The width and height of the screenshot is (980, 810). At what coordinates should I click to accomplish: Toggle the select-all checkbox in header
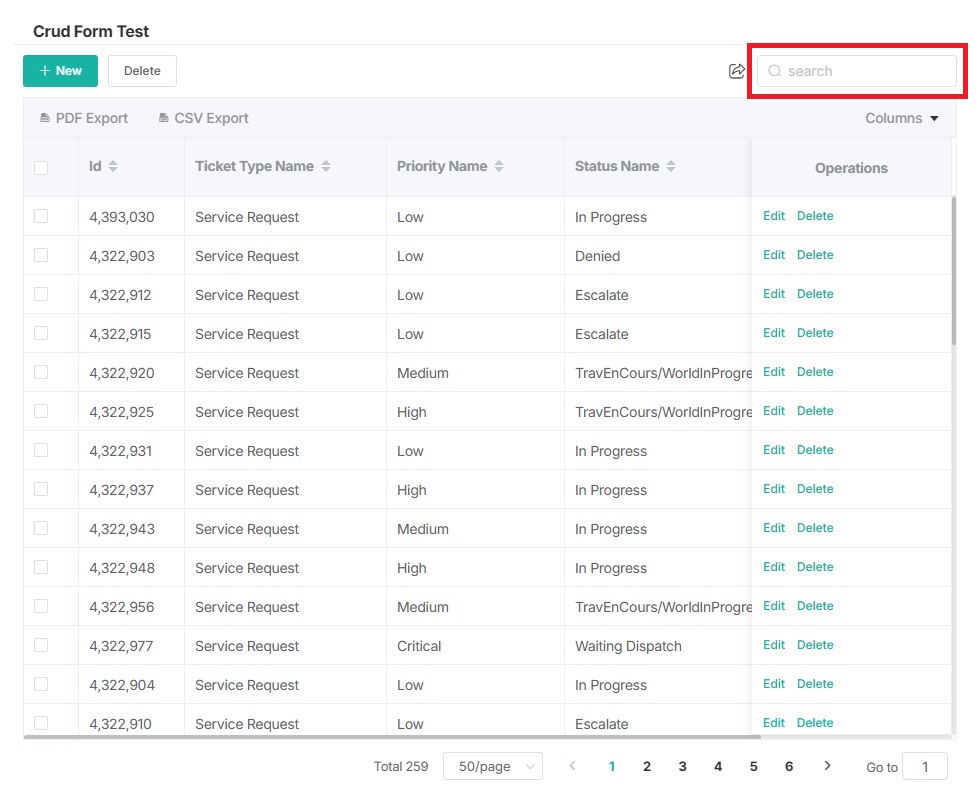(x=41, y=167)
